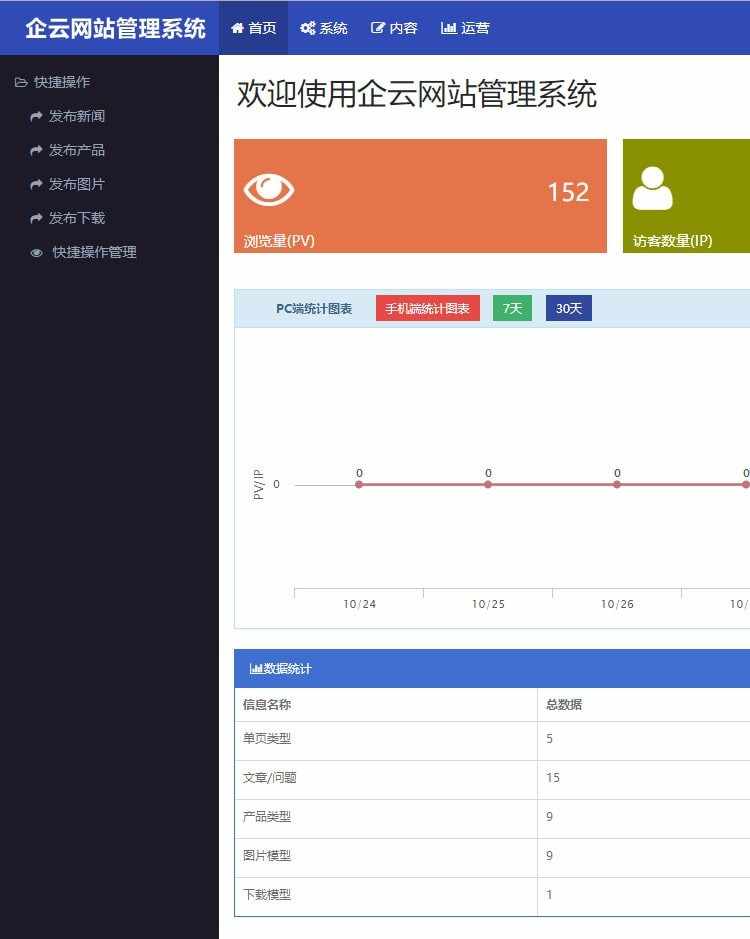Click the 企云网站管理系统 logo title
Screen dimensions: 750x939
tap(116, 28)
